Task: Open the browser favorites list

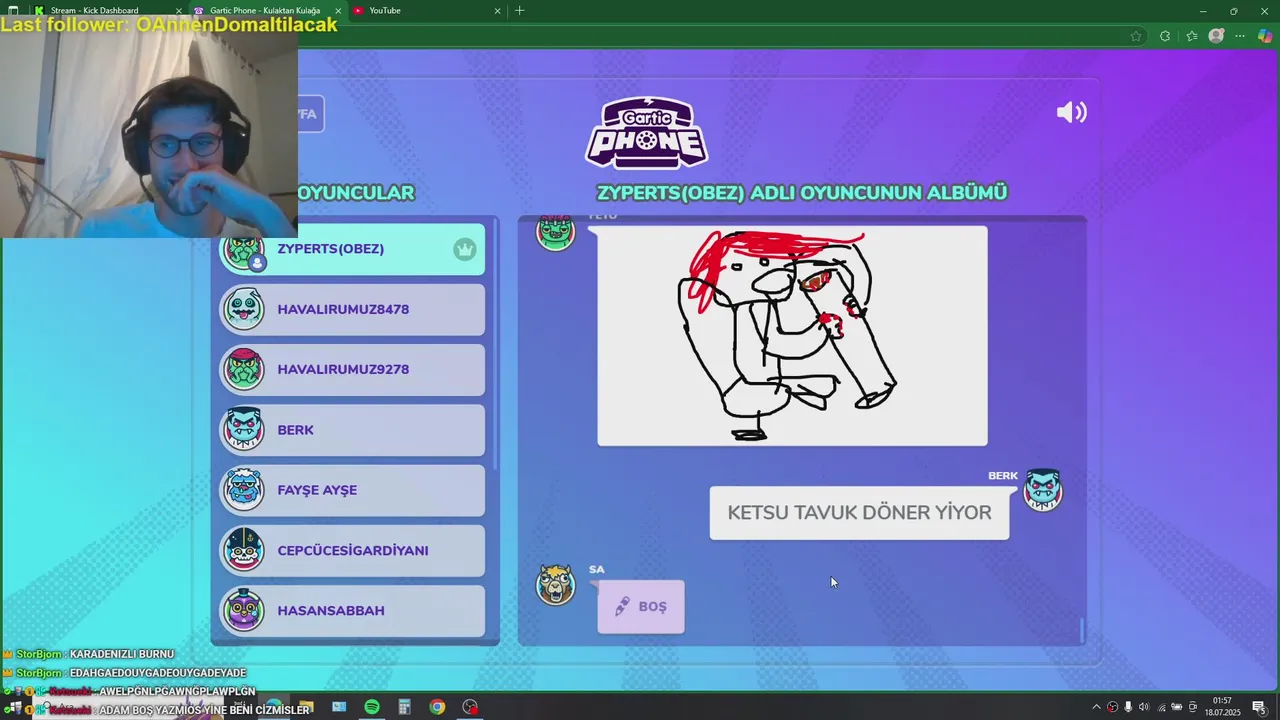Action: (1191, 36)
